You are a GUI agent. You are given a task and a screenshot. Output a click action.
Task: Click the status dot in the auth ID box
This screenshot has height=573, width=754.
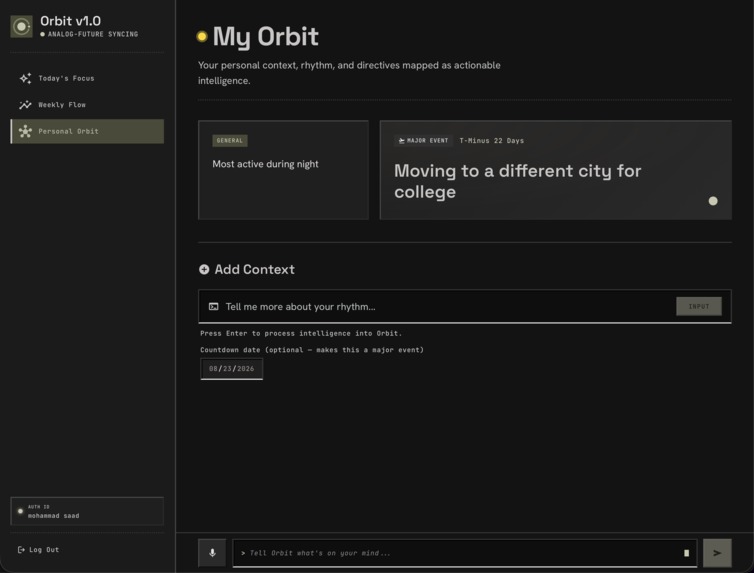tap(20, 511)
